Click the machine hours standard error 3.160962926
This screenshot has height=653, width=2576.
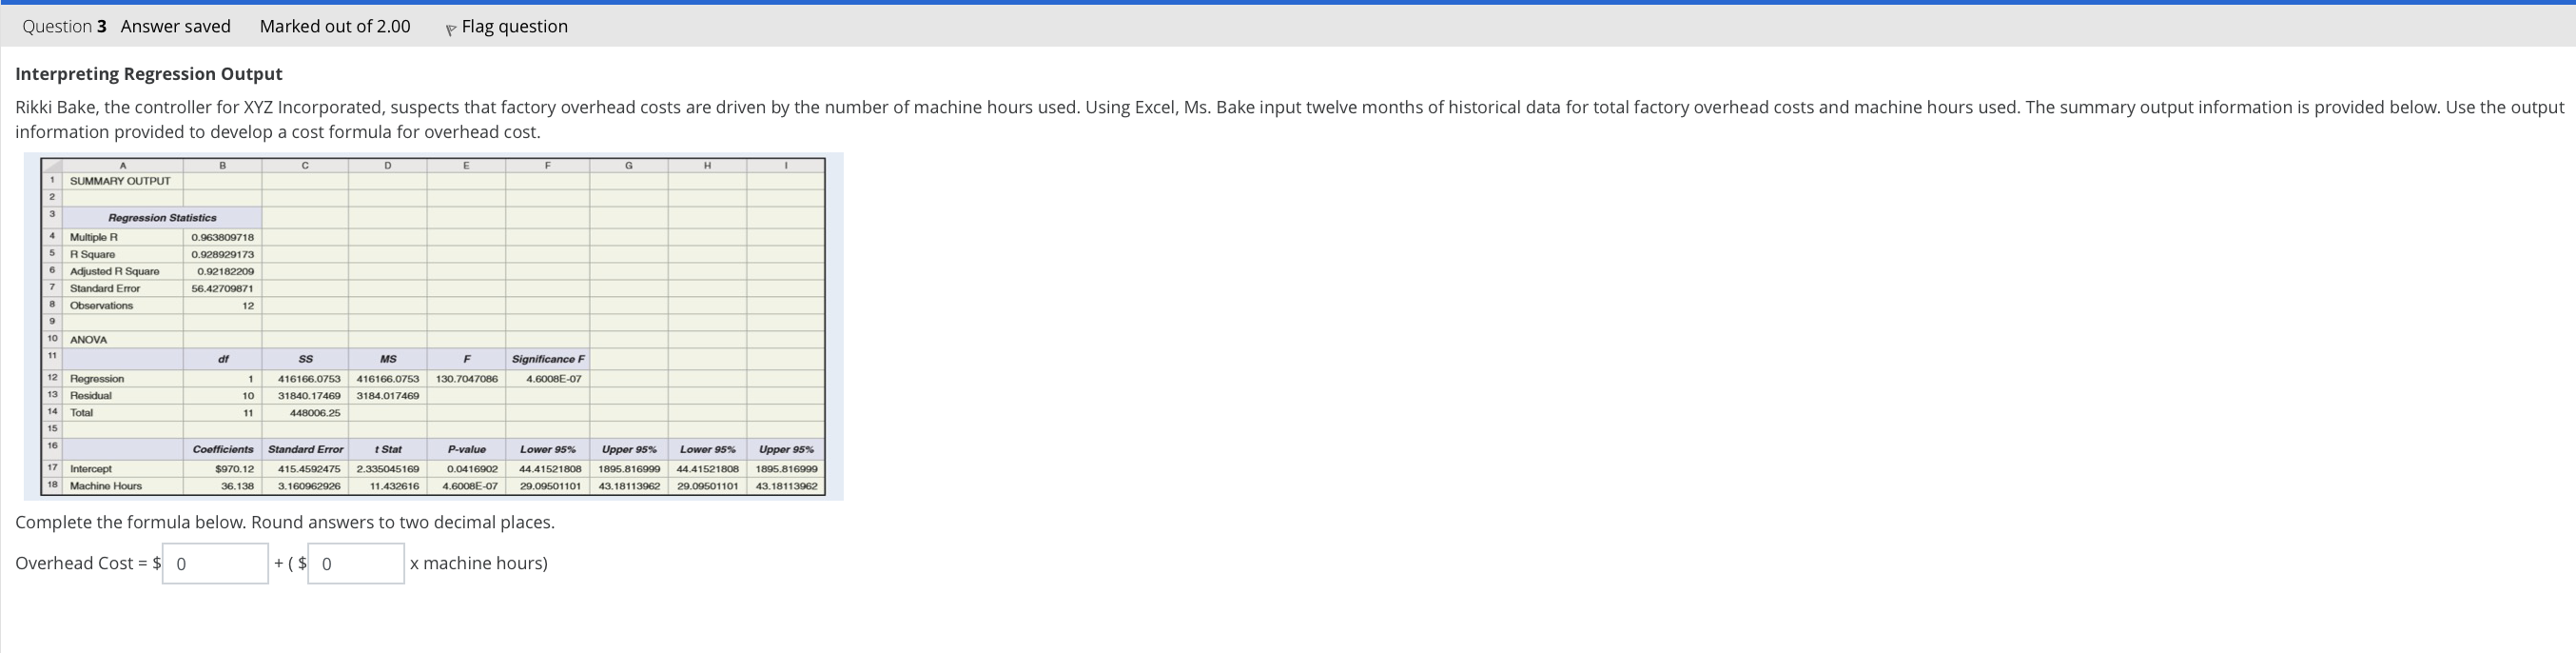pos(309,486)
